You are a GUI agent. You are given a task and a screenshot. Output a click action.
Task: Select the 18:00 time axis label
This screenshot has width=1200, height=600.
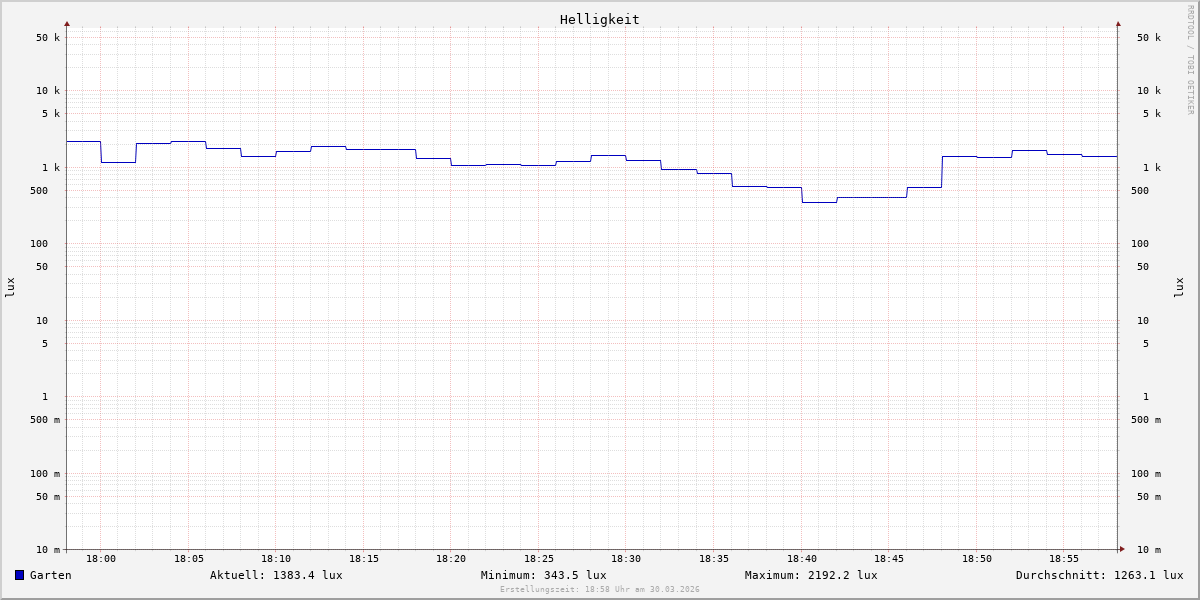[101, 559]
